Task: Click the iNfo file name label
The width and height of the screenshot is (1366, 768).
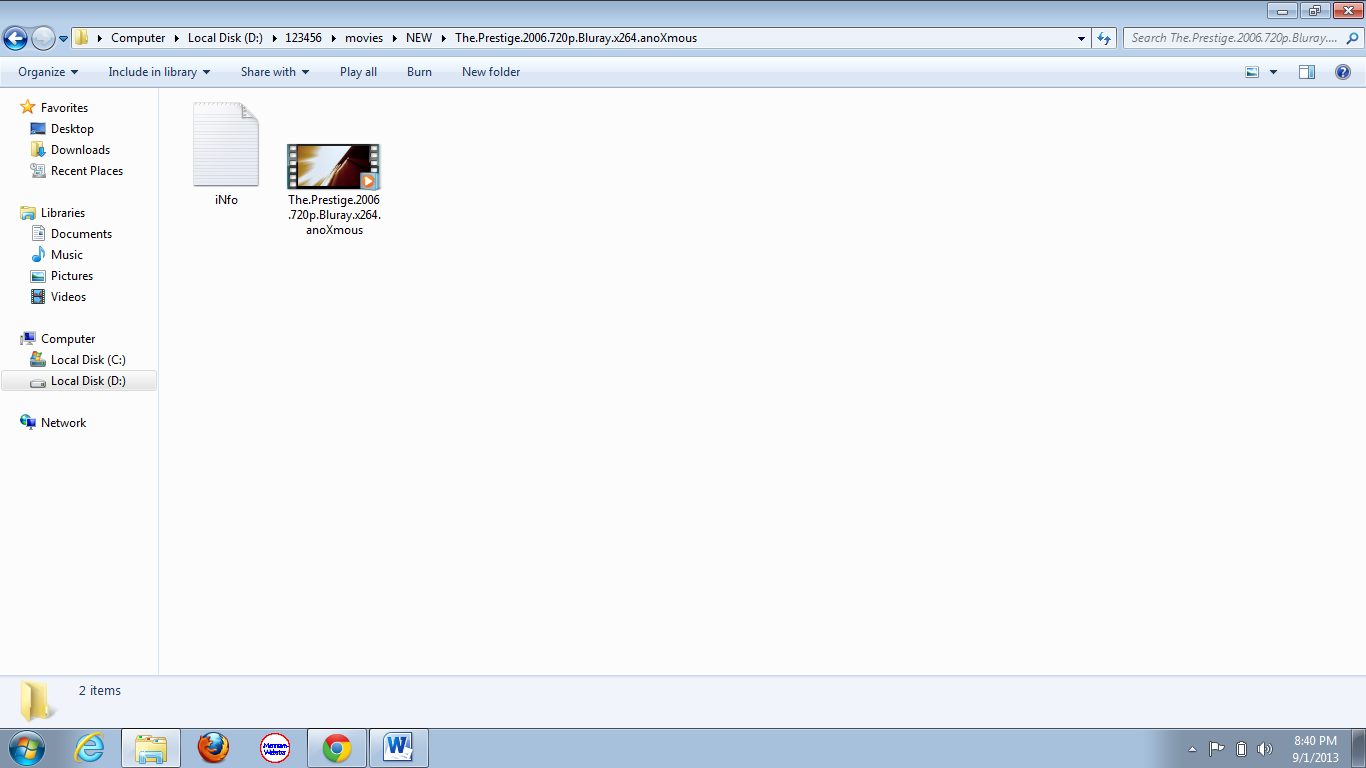Action: (x=226, y=200)
